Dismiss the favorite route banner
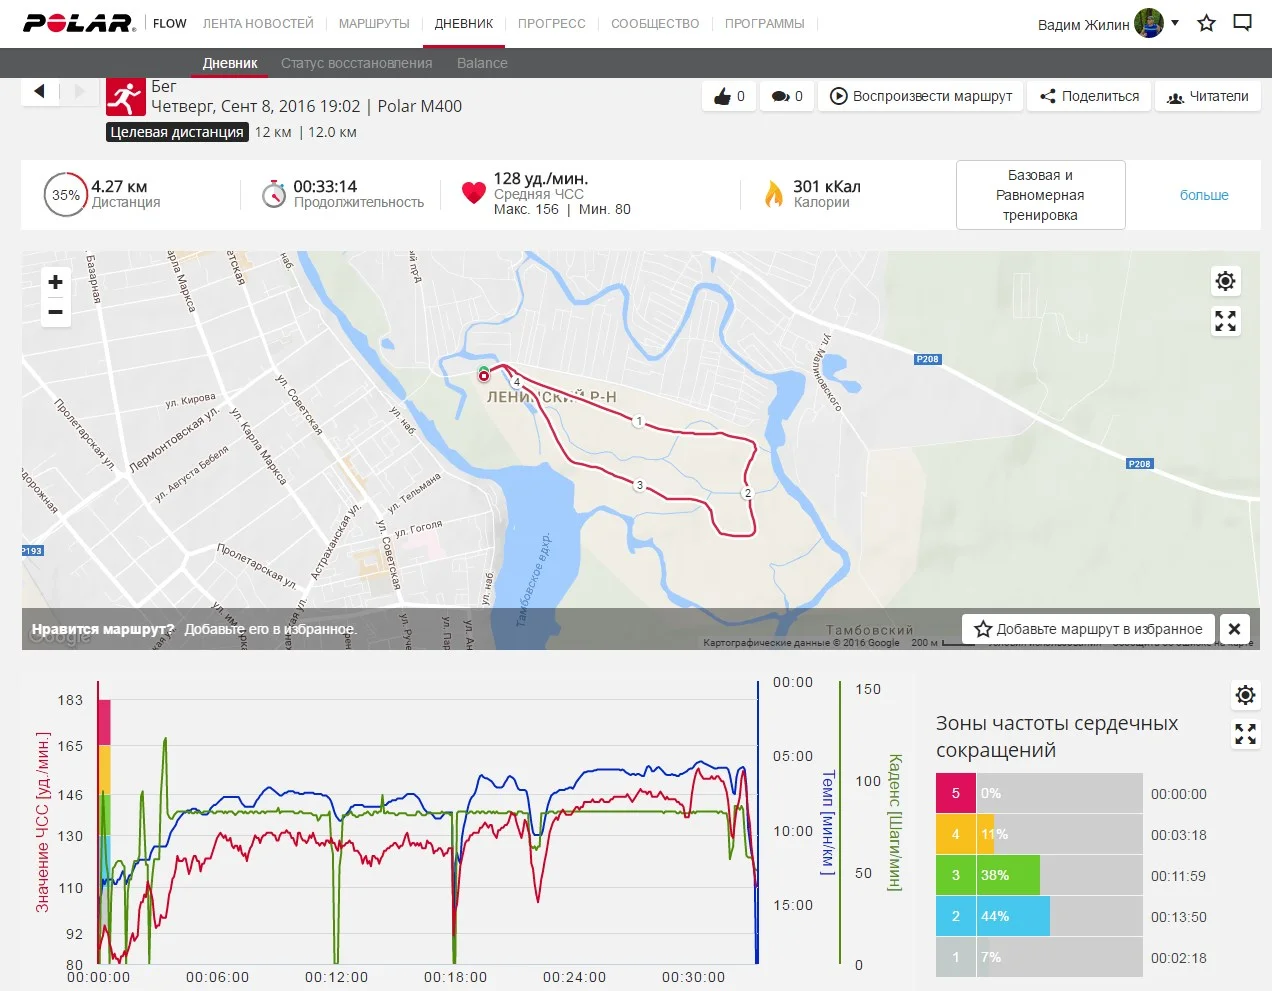 tap(1234, 629)
